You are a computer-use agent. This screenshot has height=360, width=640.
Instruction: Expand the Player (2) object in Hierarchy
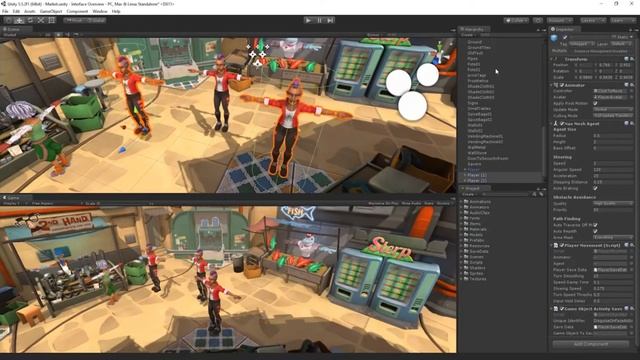click(x=465, y=180)
